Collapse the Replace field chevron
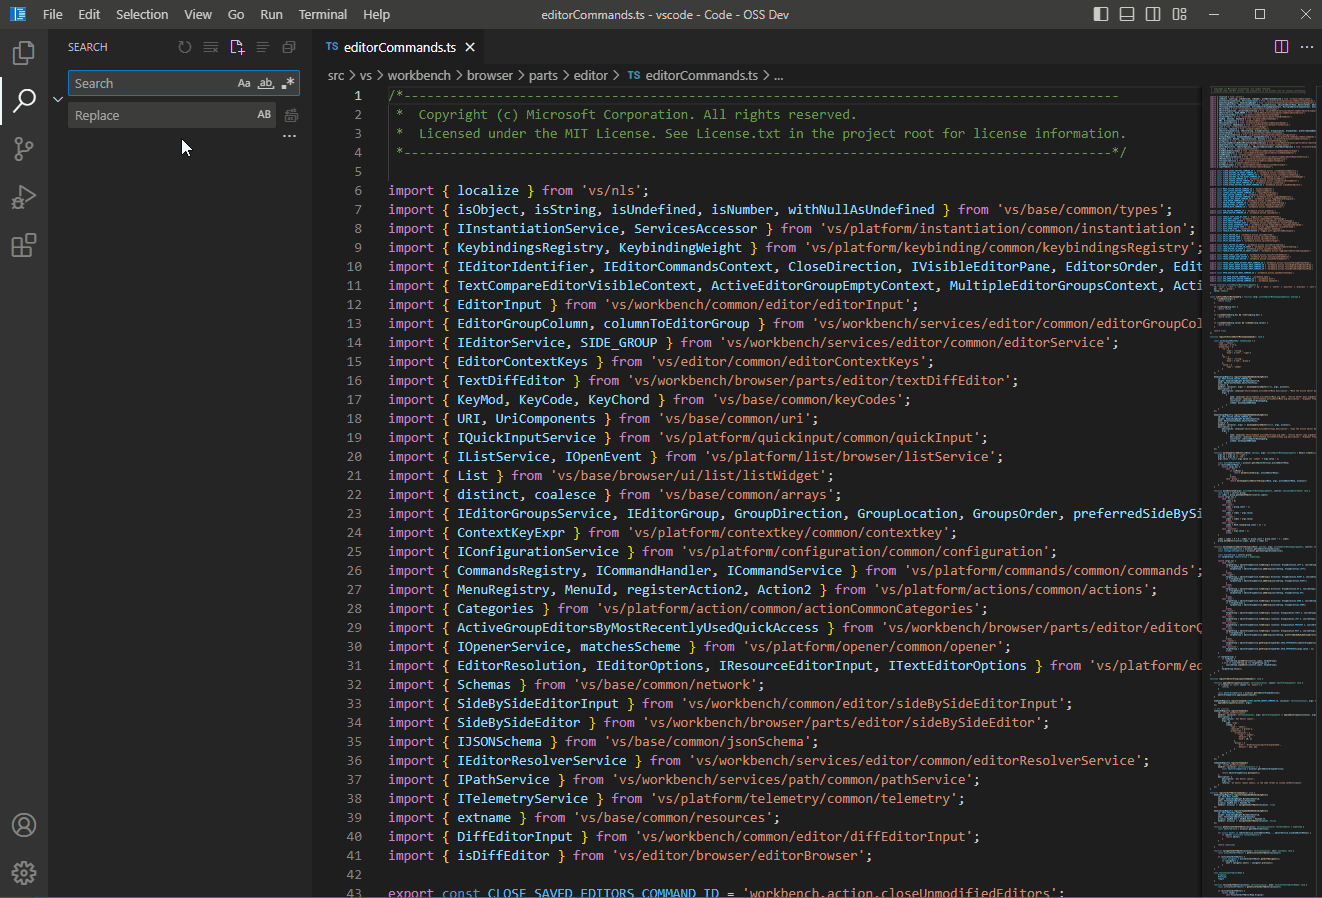The width and height of the screenshot is (1322, 898). coord(57,99)
